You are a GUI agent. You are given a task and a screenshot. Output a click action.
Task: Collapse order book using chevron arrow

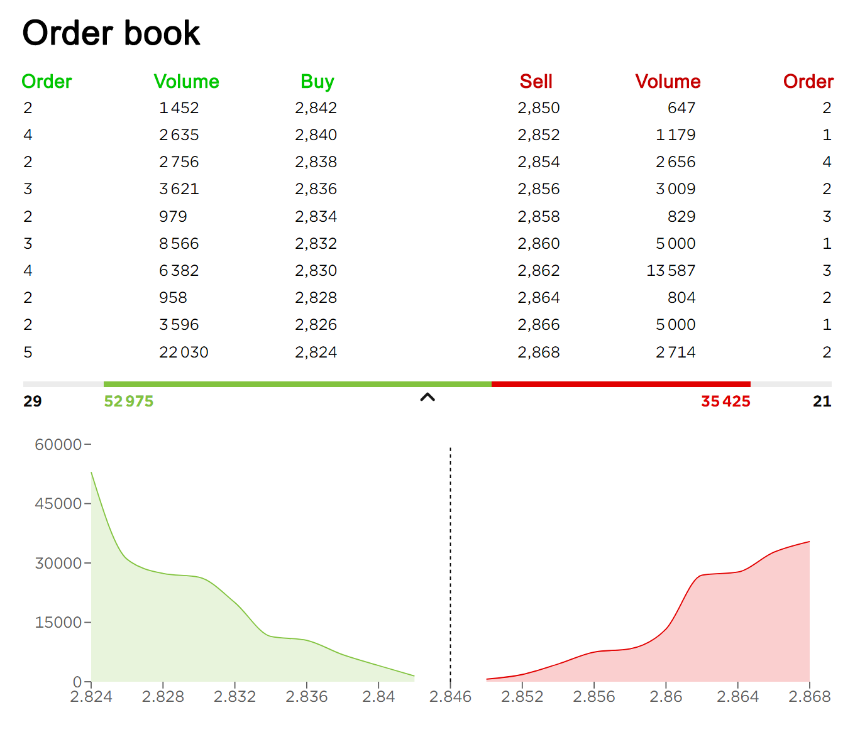coord(427,398)
